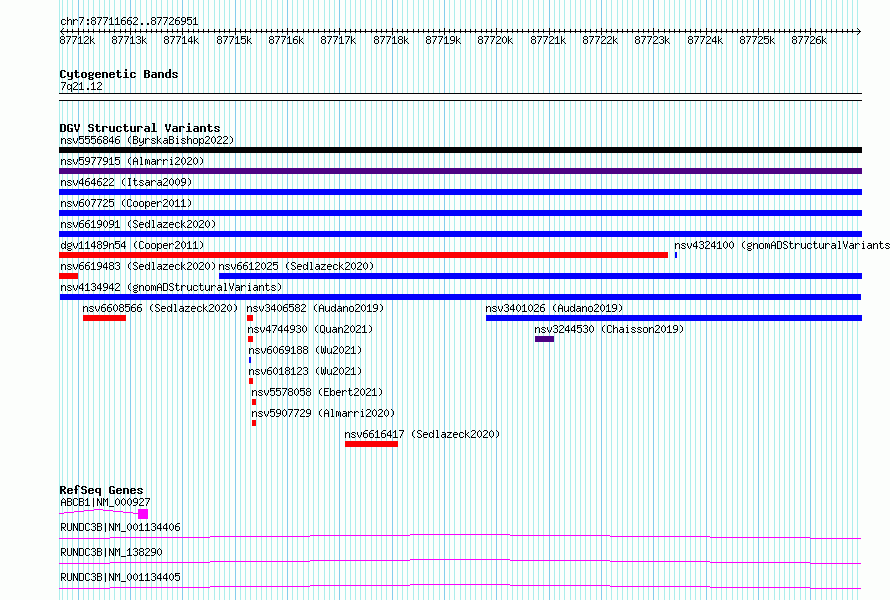Click the RefSeq Genes track title

coord(101,490)
